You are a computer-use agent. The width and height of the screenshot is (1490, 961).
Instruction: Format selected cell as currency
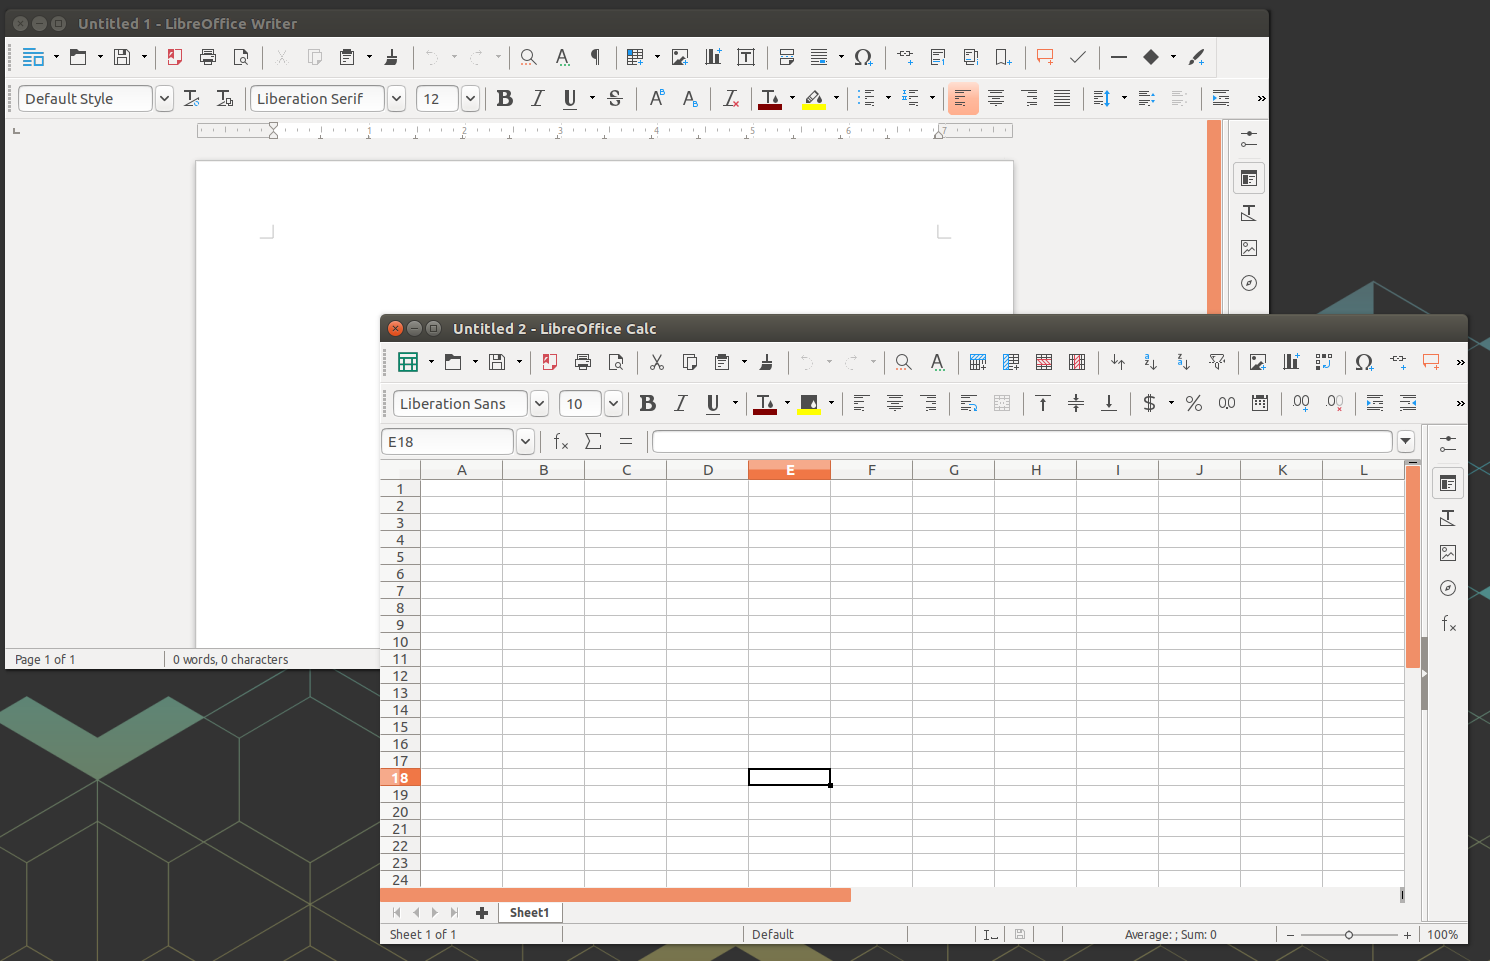1150,403
